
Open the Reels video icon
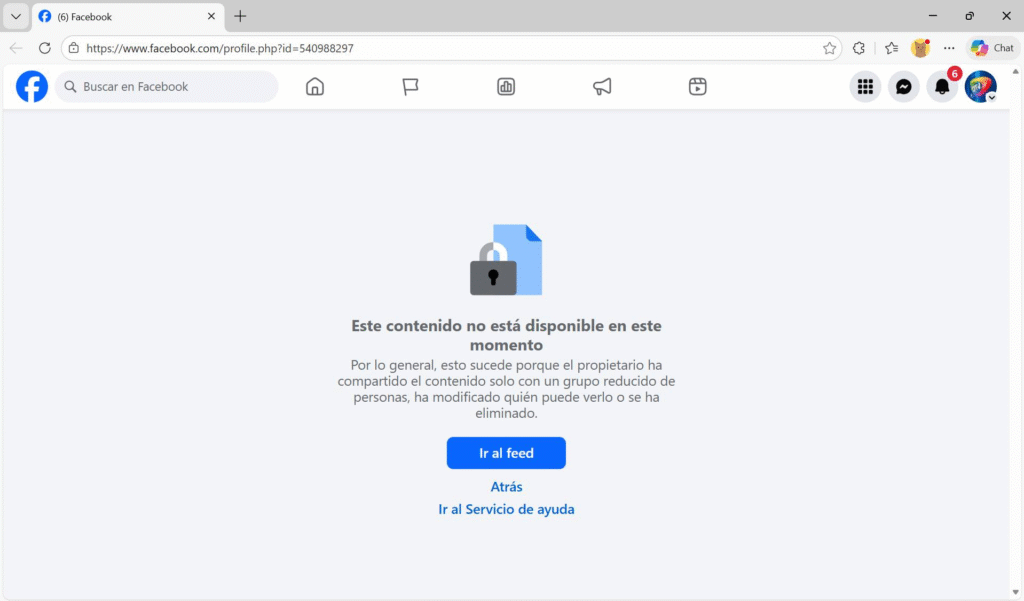coord(697,86)
